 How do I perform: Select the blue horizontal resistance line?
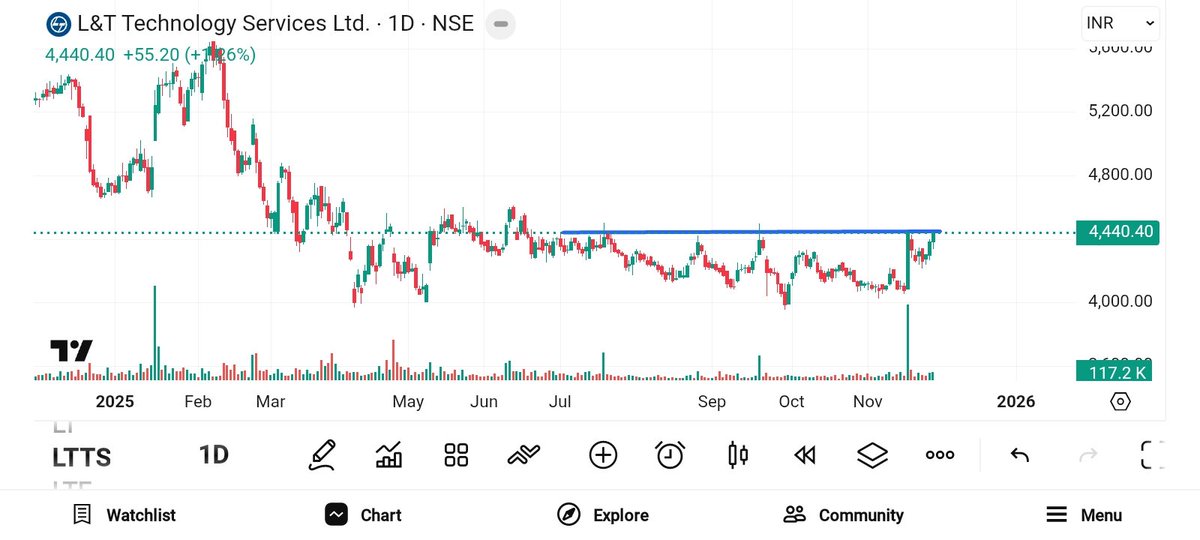(x=750, y=232)
